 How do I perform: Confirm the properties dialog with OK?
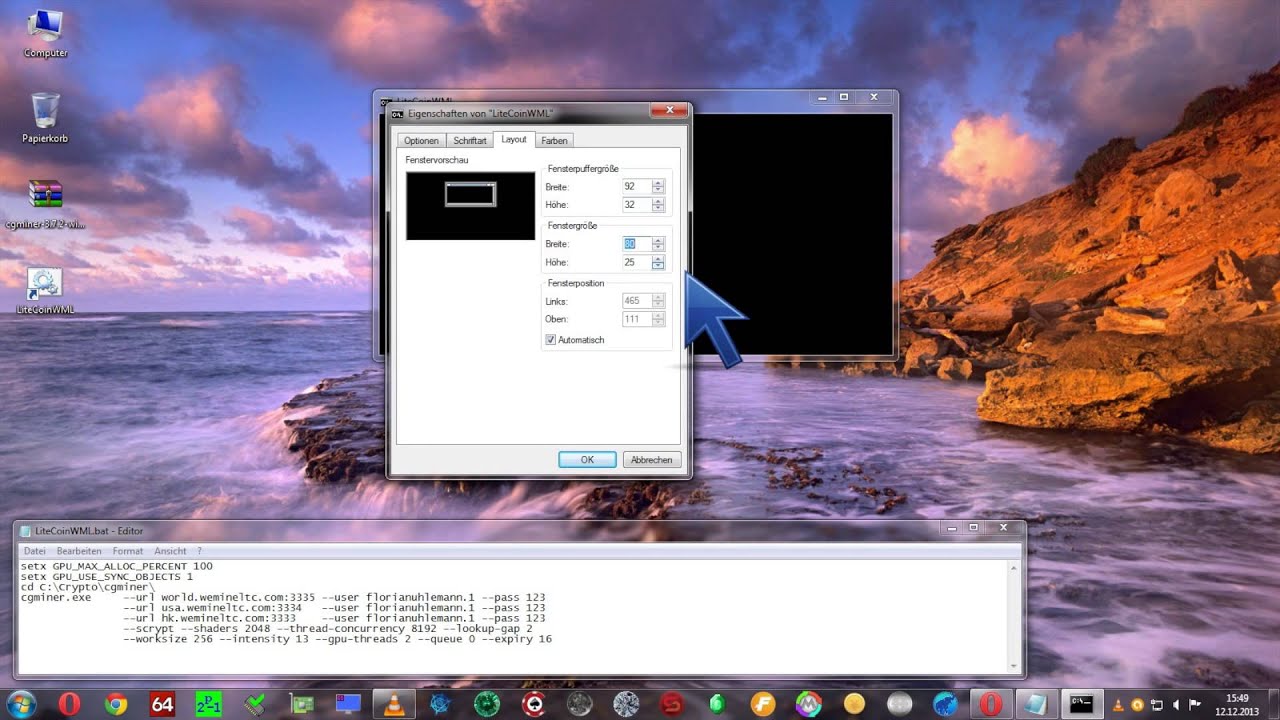pyautogui.click(x=587, y=460)
